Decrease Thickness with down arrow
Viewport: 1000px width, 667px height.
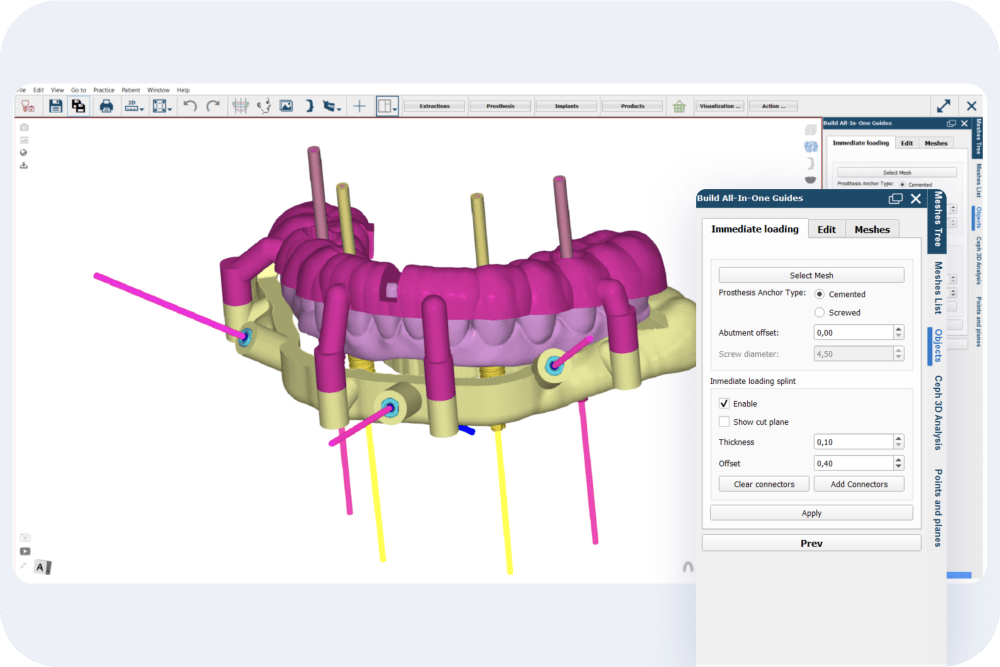899,445
